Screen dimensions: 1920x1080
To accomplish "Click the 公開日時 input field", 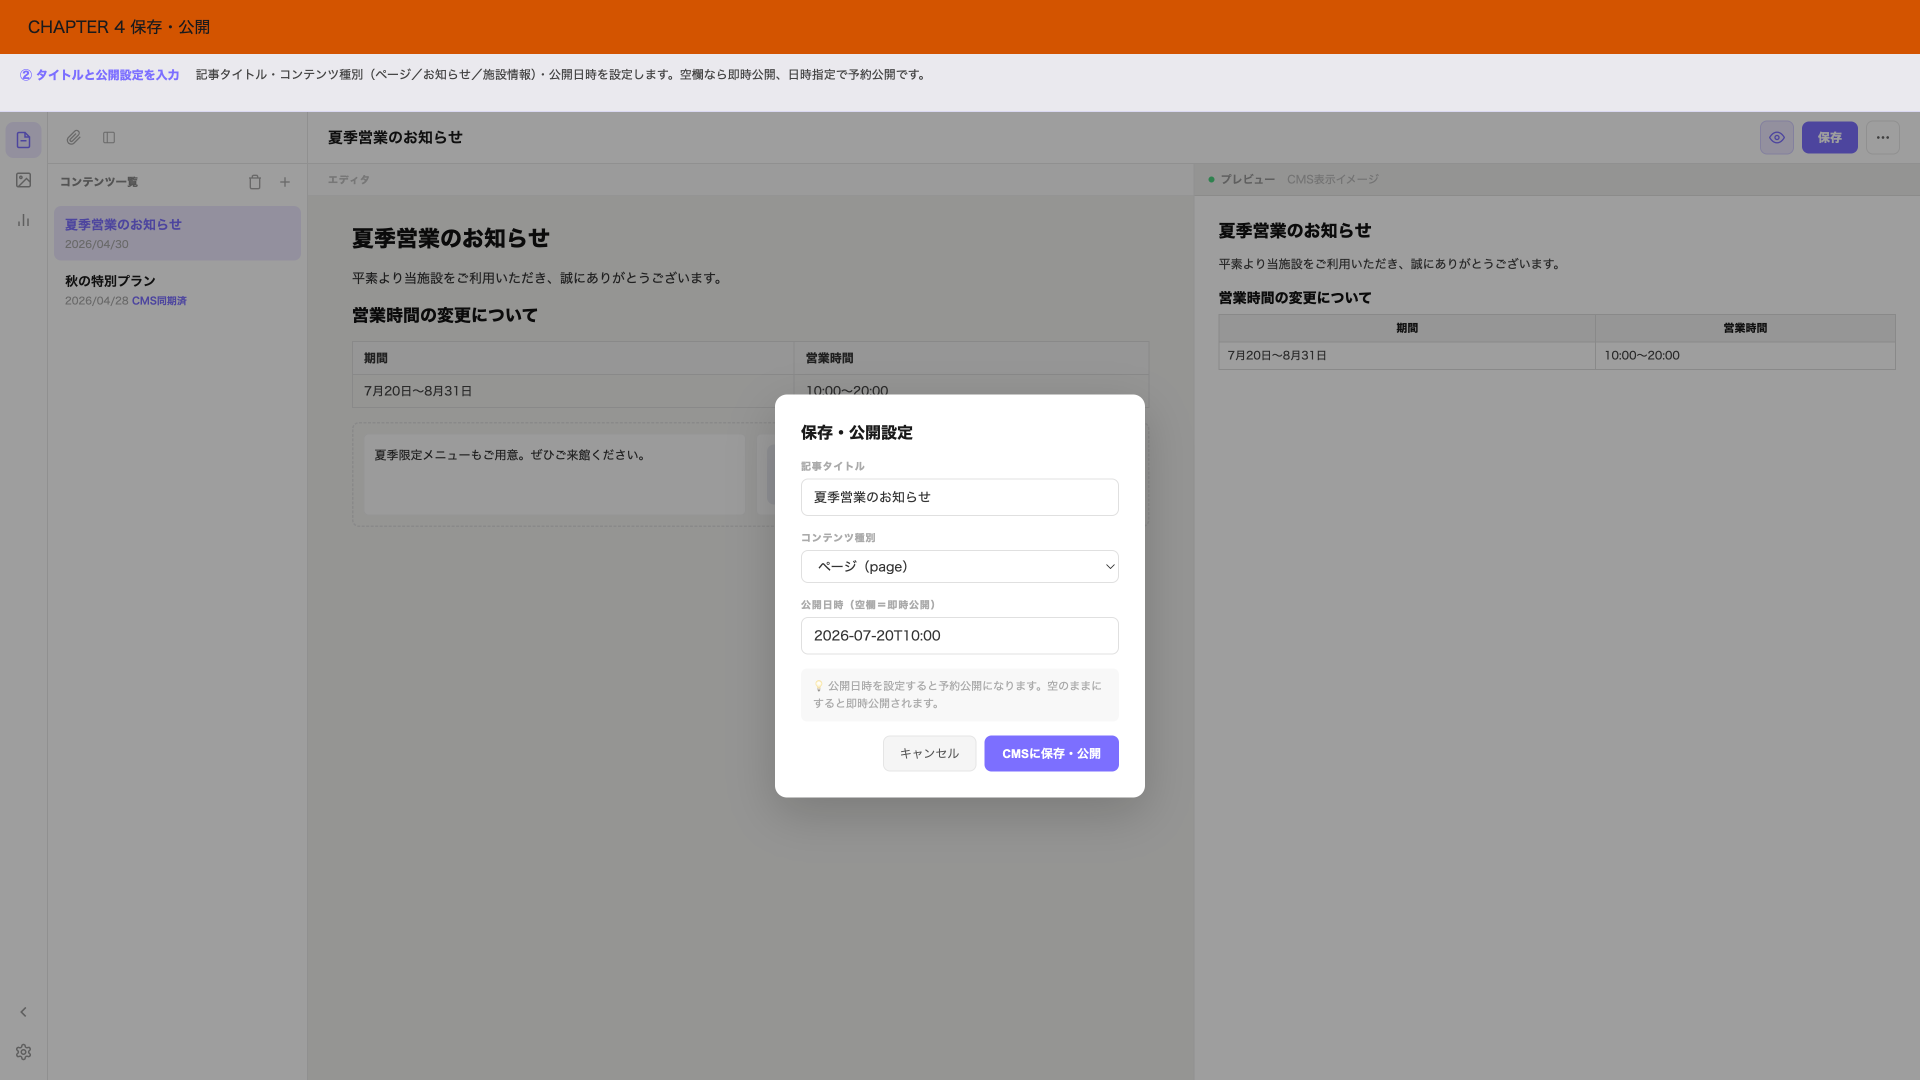I will pos(960,636).
